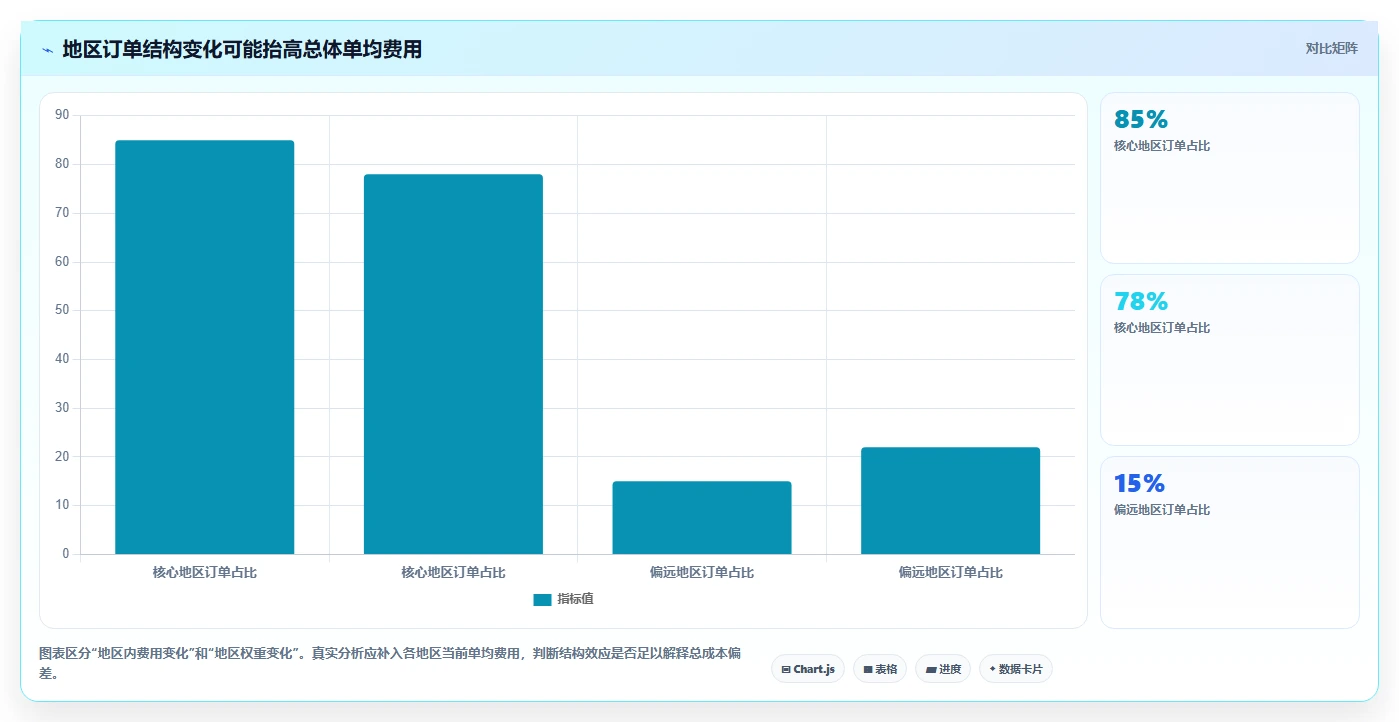The width and height of the screenshot is (1399, 722).
Task: Click the bar reaching value 22
Action: [x=950, y=501]
